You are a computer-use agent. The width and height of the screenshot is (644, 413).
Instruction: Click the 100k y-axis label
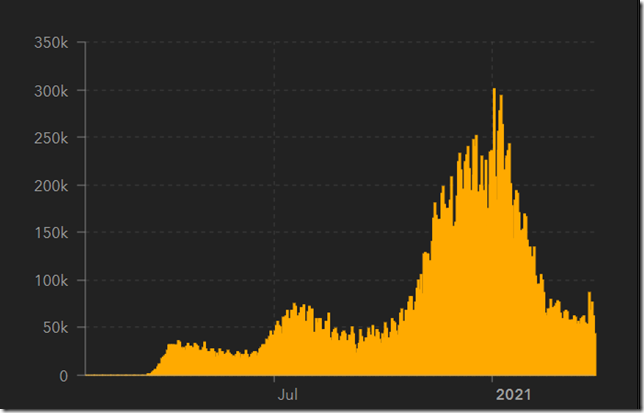pyautogui.click(x=51, y=281)
